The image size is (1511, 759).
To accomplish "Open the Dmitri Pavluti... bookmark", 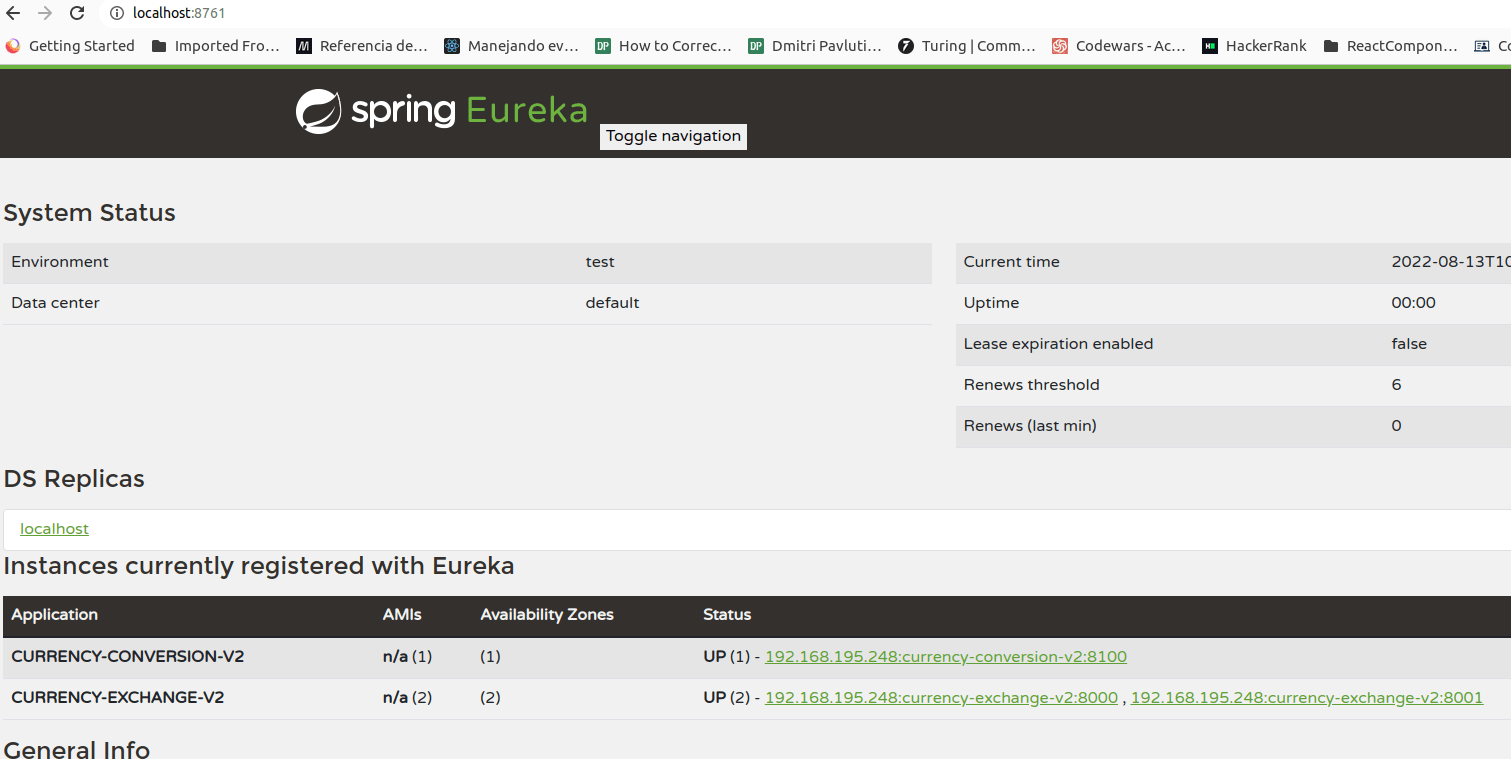I will tap(815, 46).
